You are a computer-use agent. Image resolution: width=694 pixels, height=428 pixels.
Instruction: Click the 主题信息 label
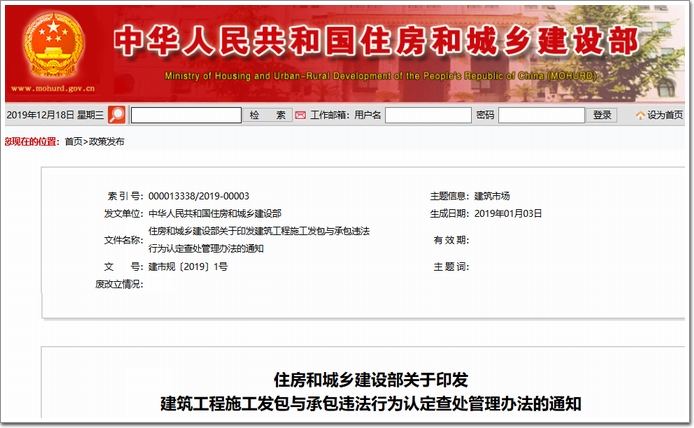tap(449, 196)
